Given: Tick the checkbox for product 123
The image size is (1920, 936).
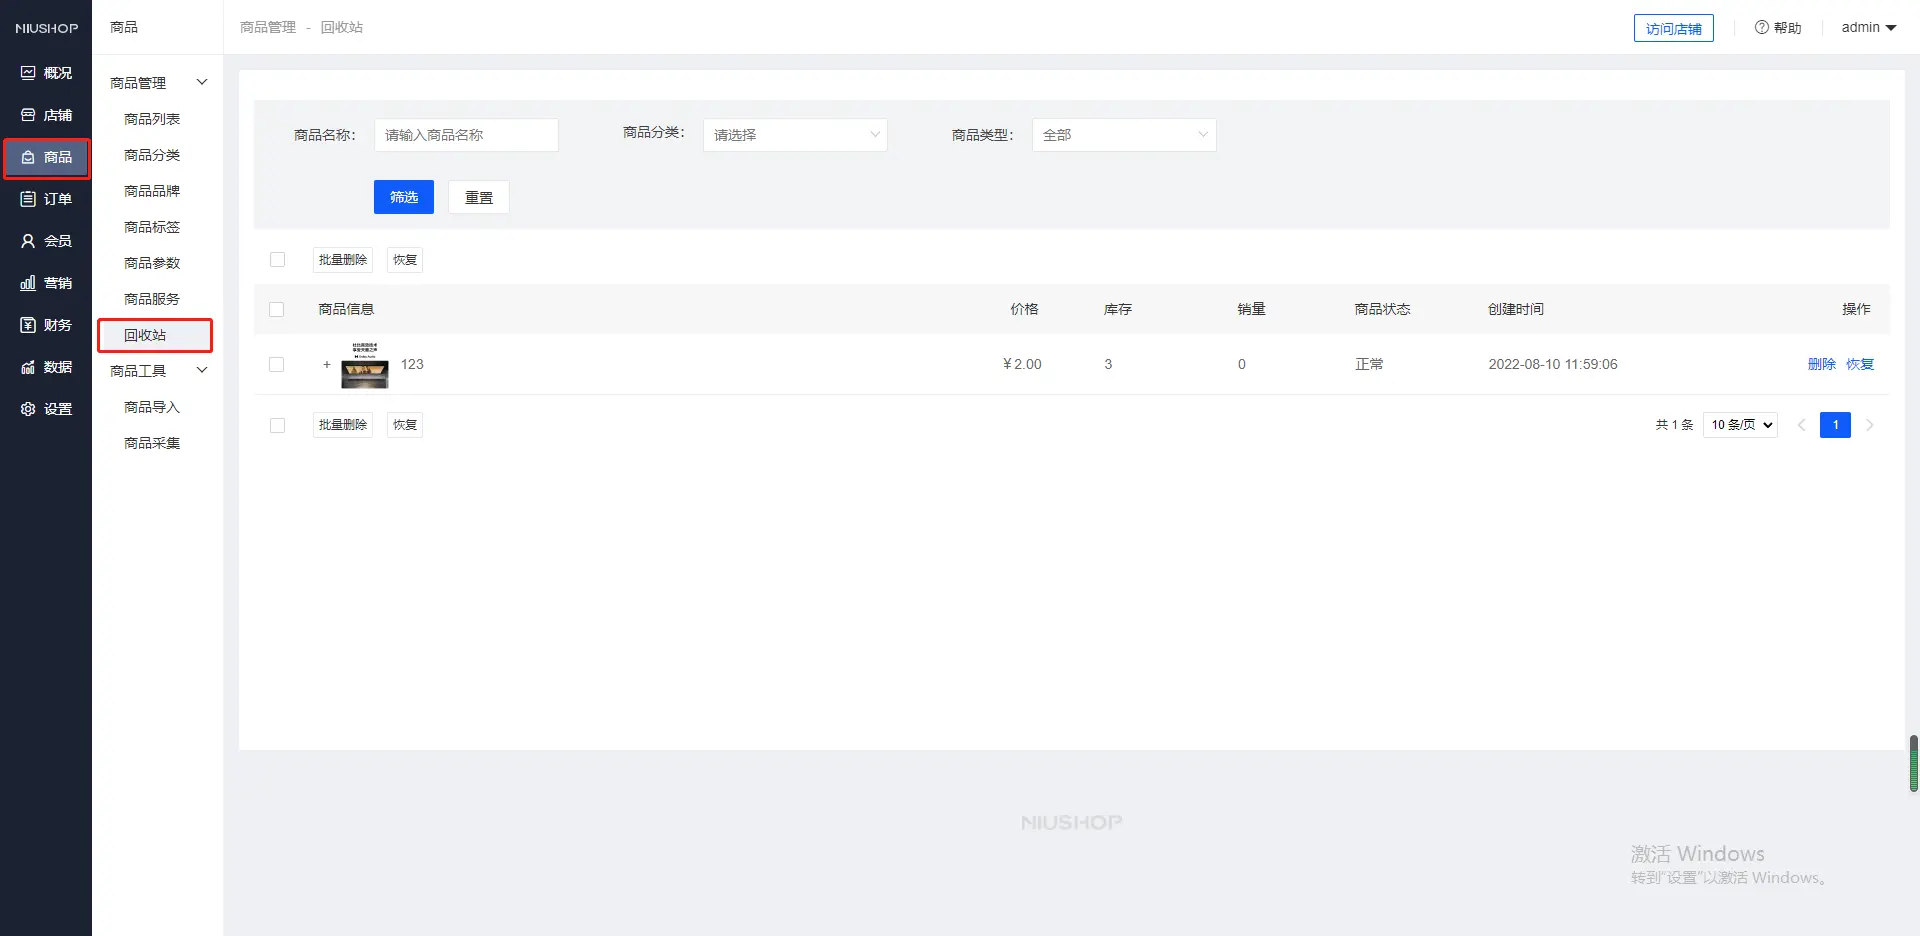Looking at the screenshot, I should (277, 365).
